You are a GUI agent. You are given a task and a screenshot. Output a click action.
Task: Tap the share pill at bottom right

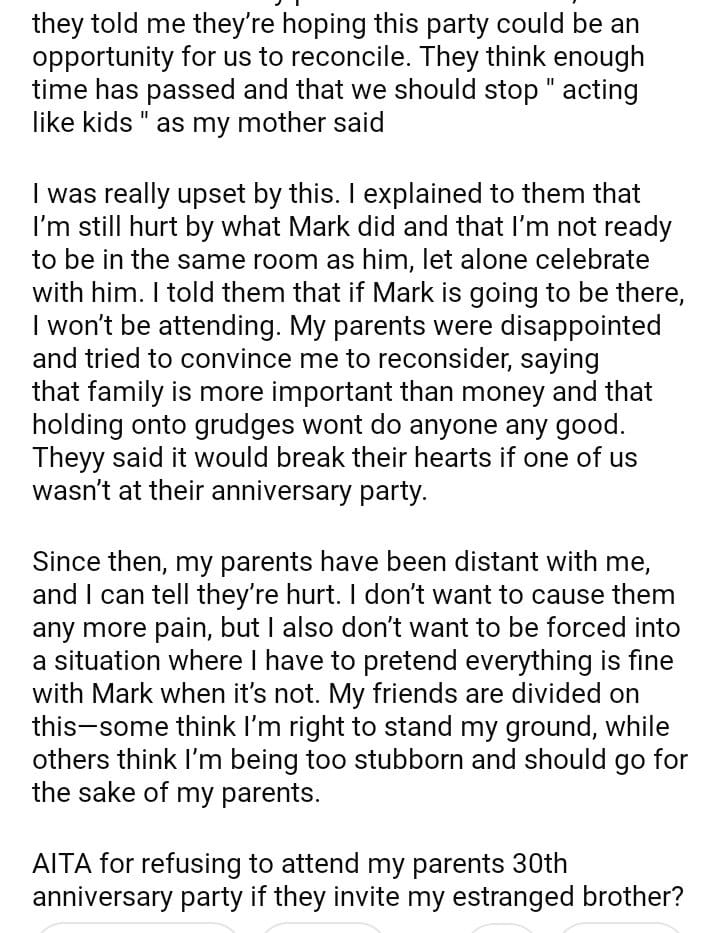tap(620, 927)
